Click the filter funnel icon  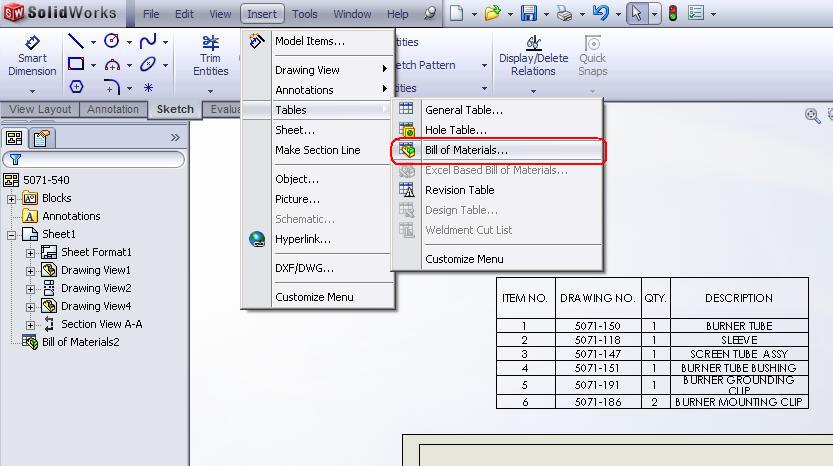tap(15, 159)
